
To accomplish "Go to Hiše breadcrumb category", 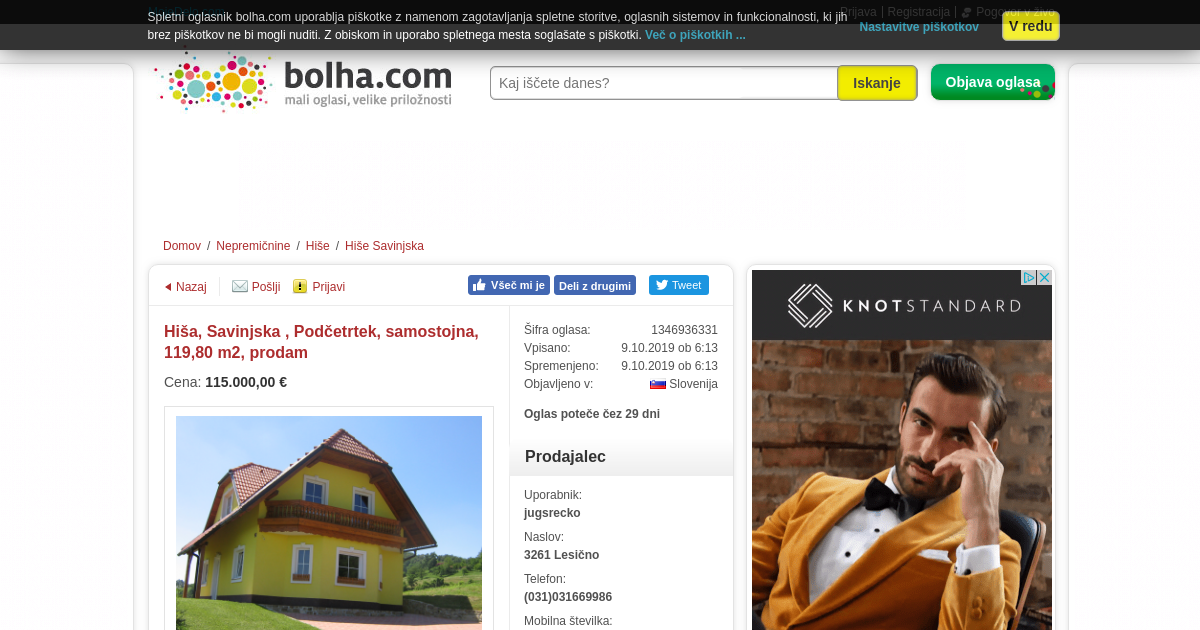I will tap(318, 246).
